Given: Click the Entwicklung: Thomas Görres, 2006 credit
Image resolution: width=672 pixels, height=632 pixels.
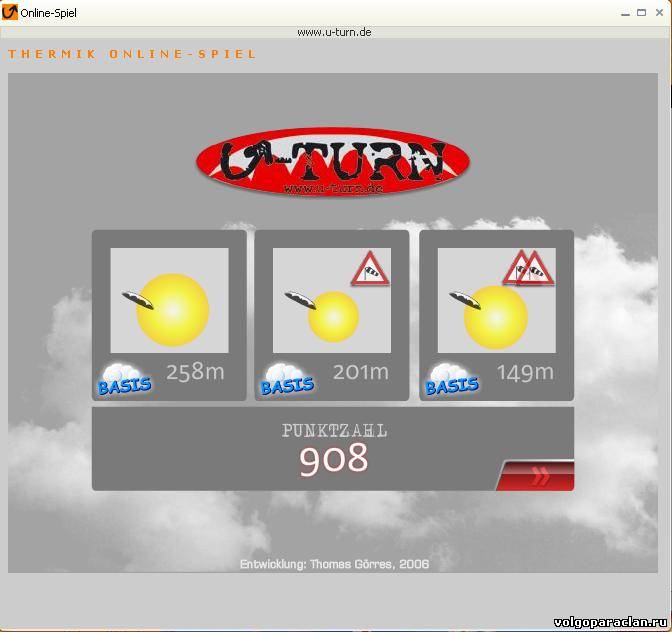Looking at the screenshot, I should tap(334, 564).
